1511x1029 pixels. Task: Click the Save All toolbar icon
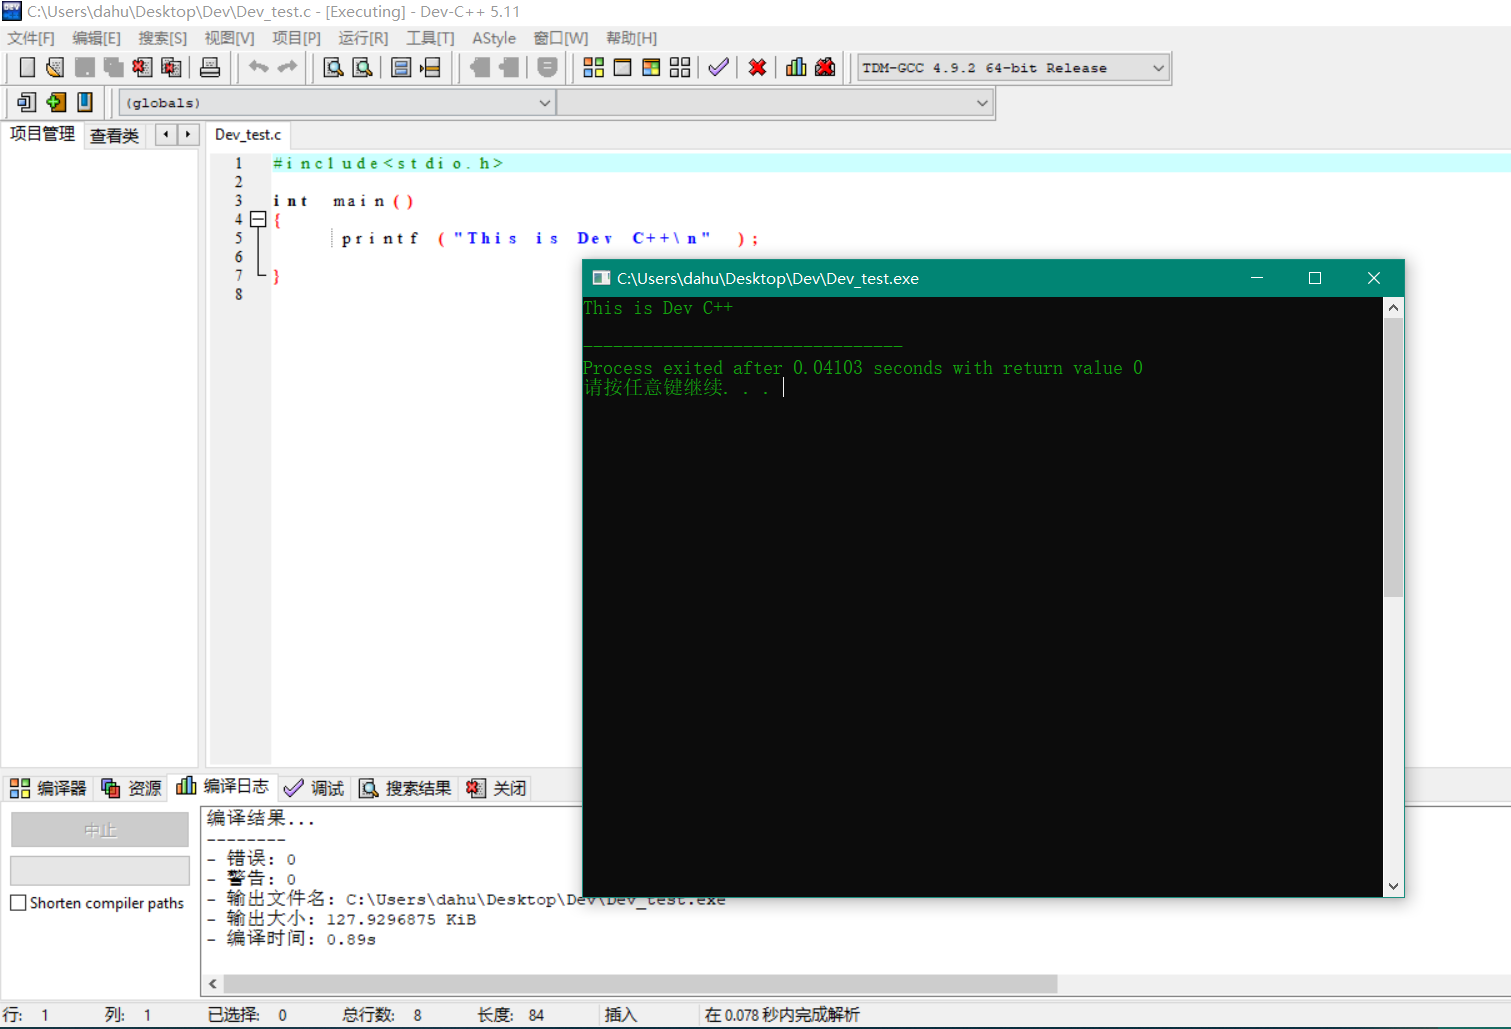[x=114, y=67]
